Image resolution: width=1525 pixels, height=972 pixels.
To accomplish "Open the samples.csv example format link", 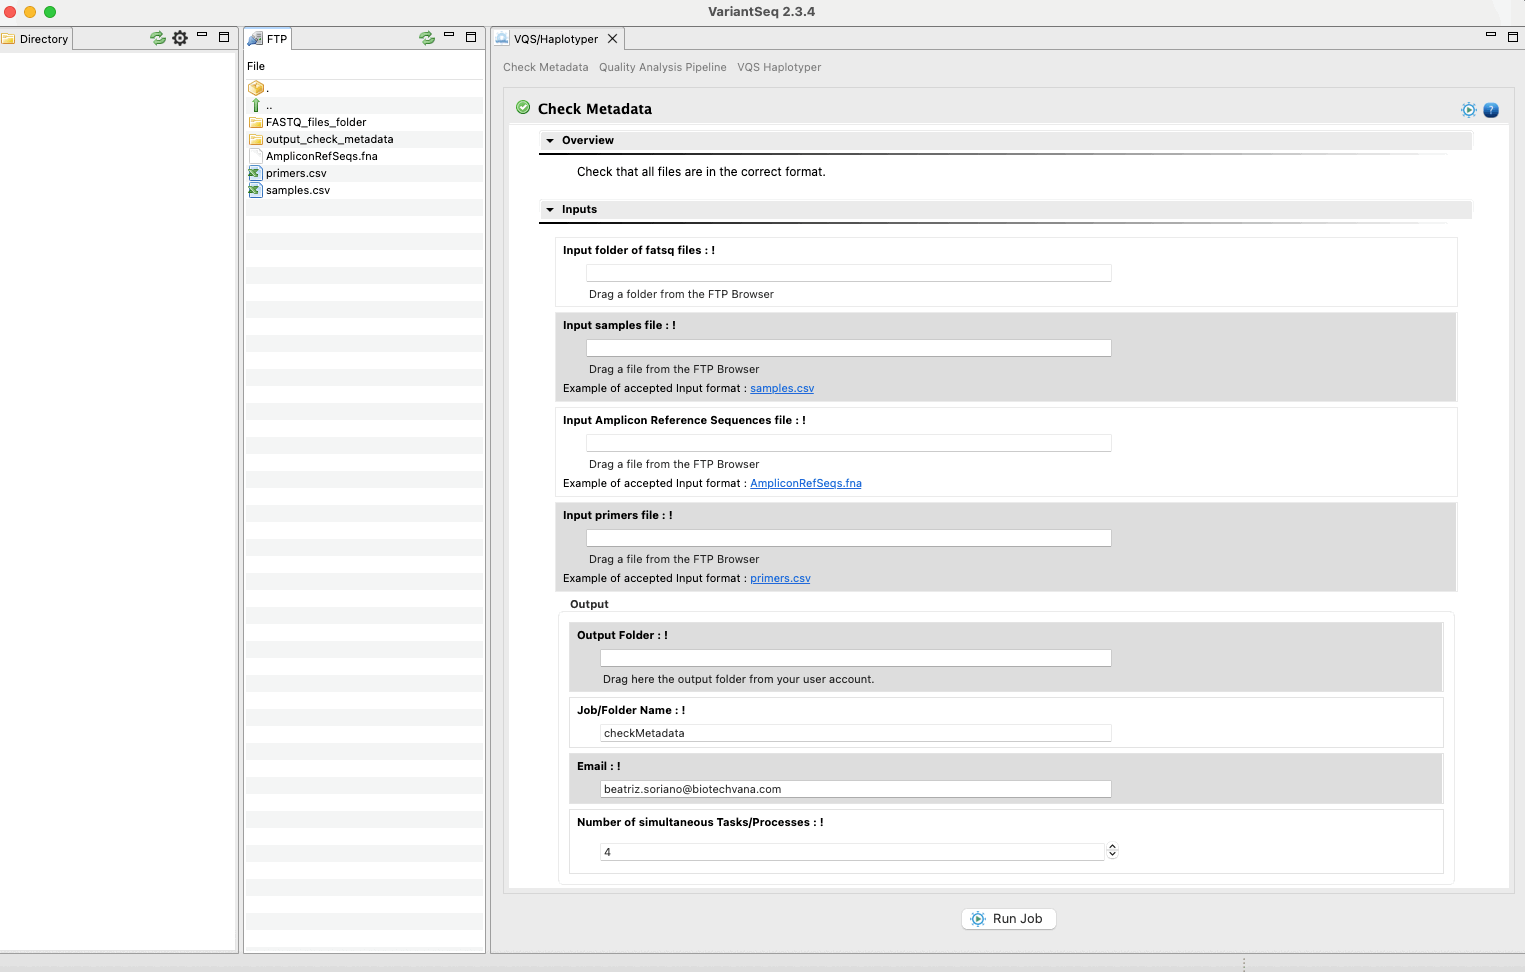I will (x=782, y=389).
